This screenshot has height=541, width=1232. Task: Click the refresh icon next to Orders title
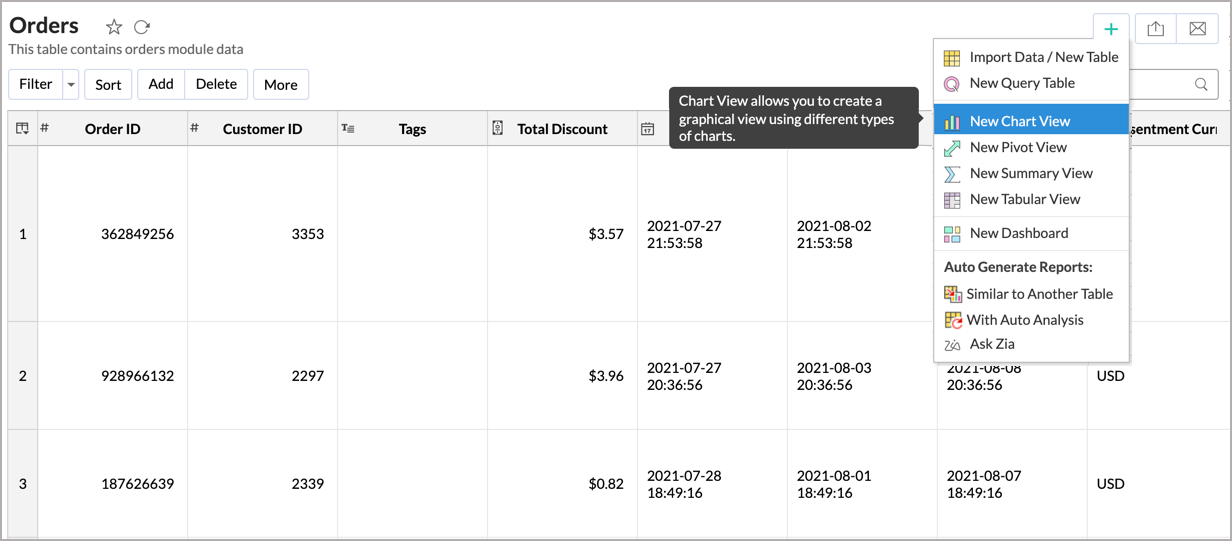(x=142, y=28)
